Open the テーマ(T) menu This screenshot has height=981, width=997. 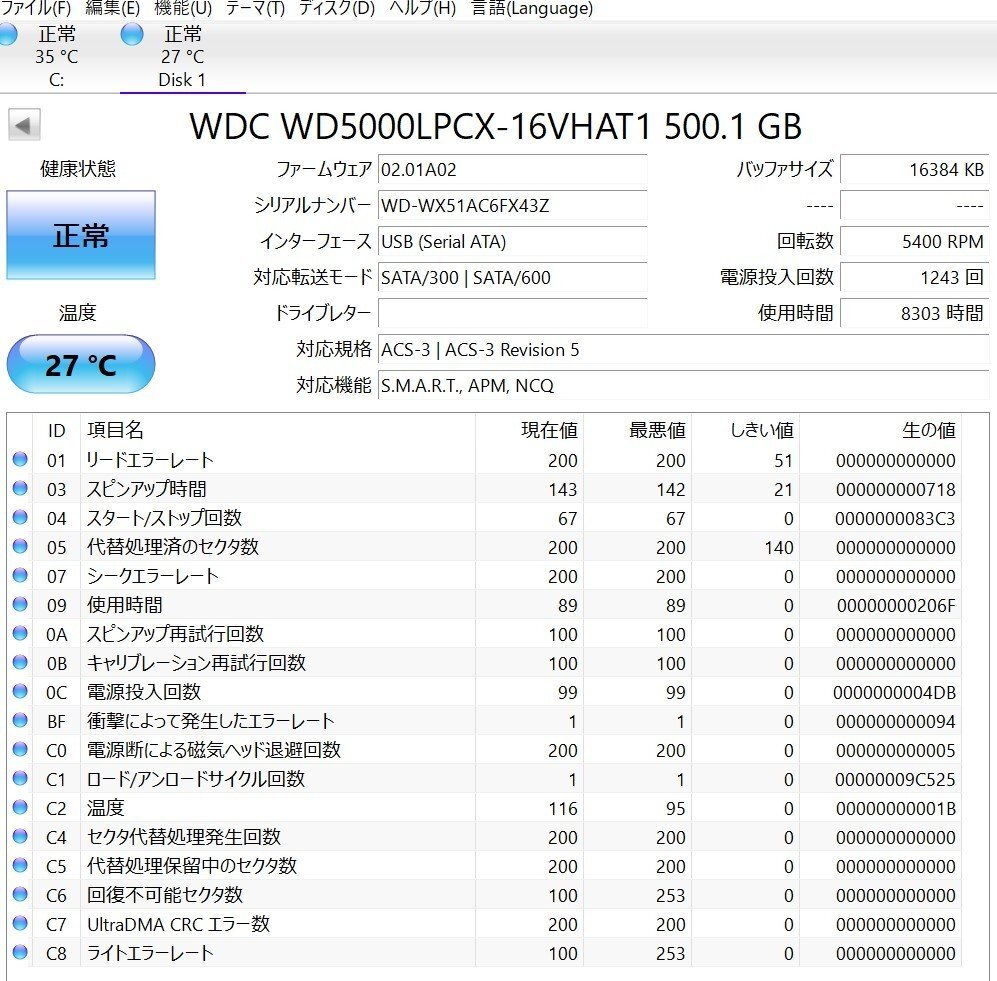coord(255,8)
